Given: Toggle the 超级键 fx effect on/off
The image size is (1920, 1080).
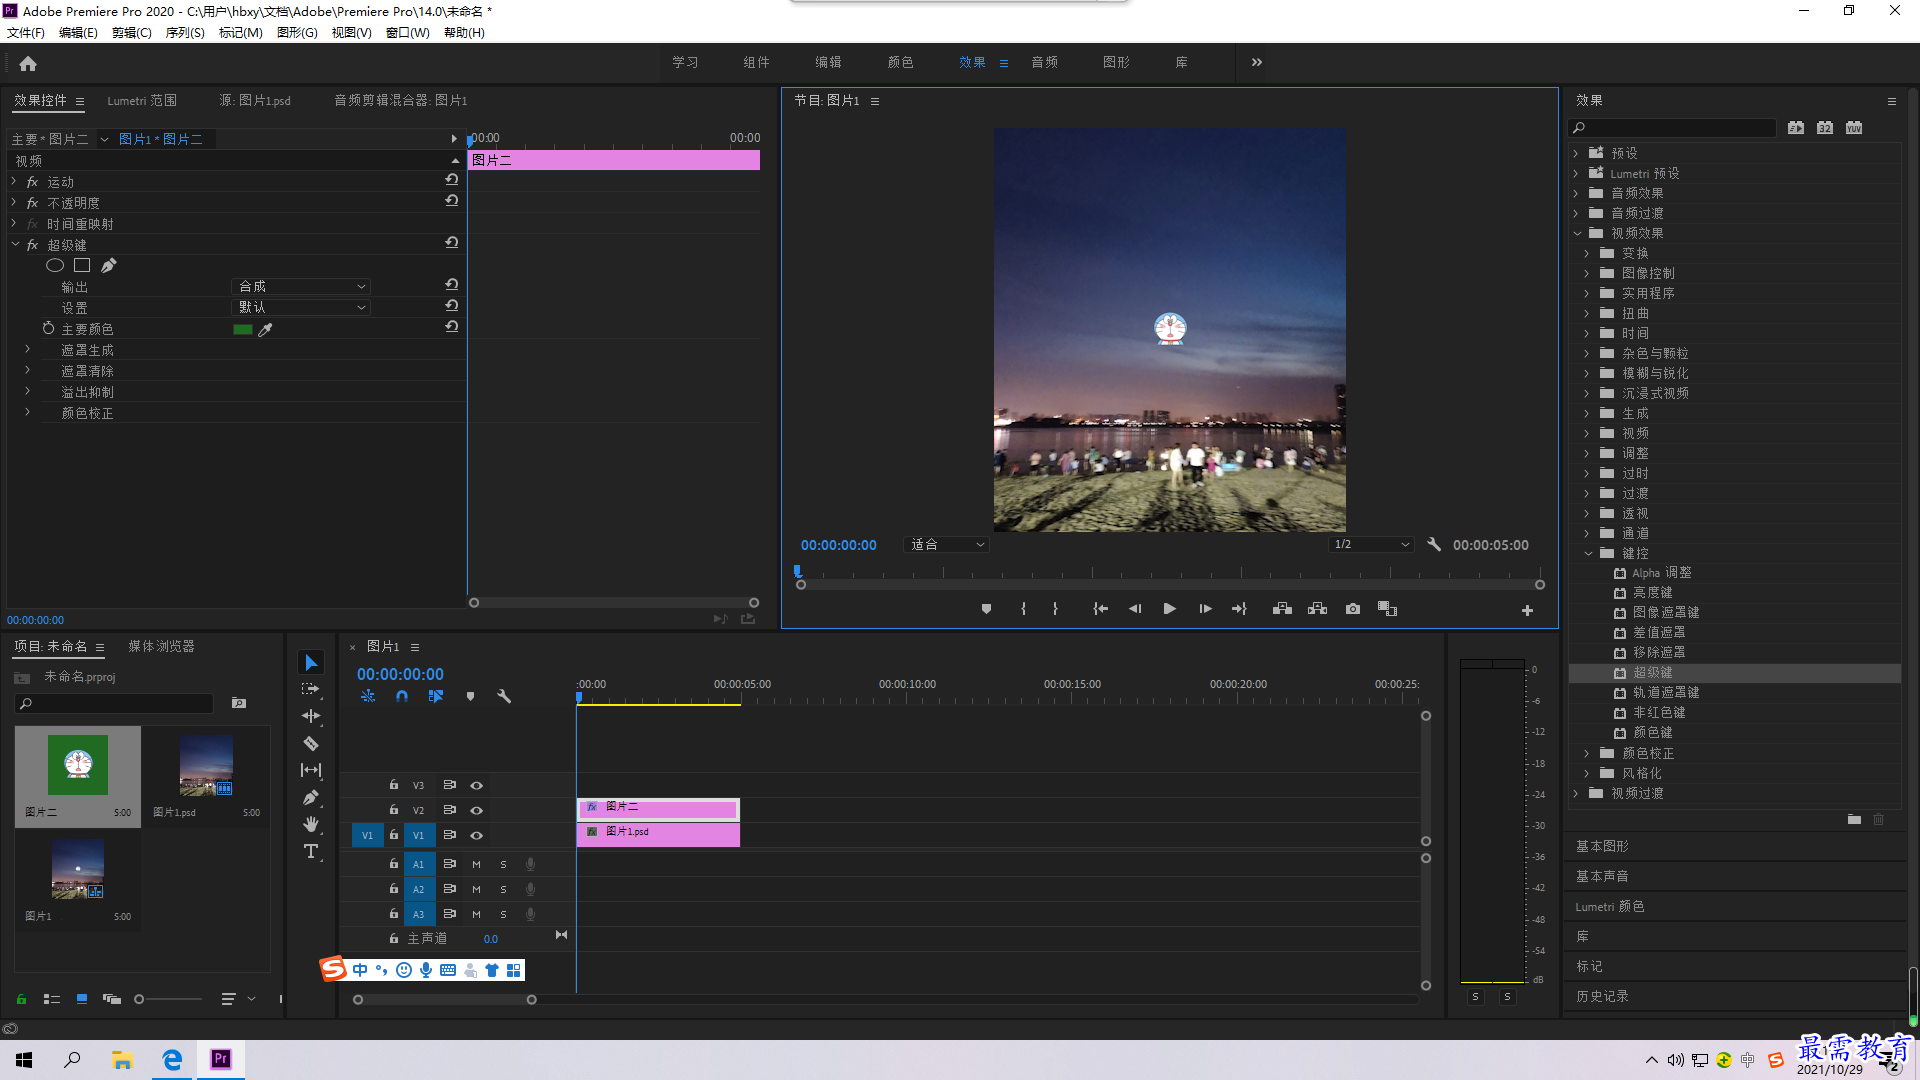Looking at the screenshot, I should tap(32, 245).
